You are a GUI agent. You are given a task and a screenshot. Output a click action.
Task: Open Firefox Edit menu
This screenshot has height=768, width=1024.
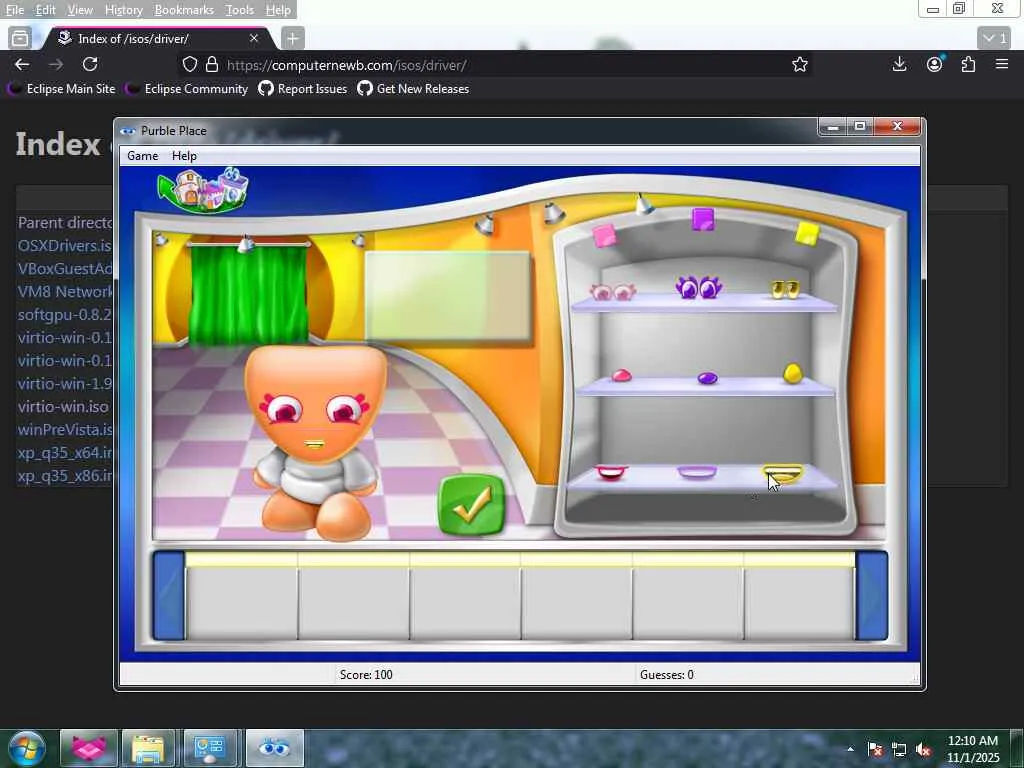click(45, 10)
